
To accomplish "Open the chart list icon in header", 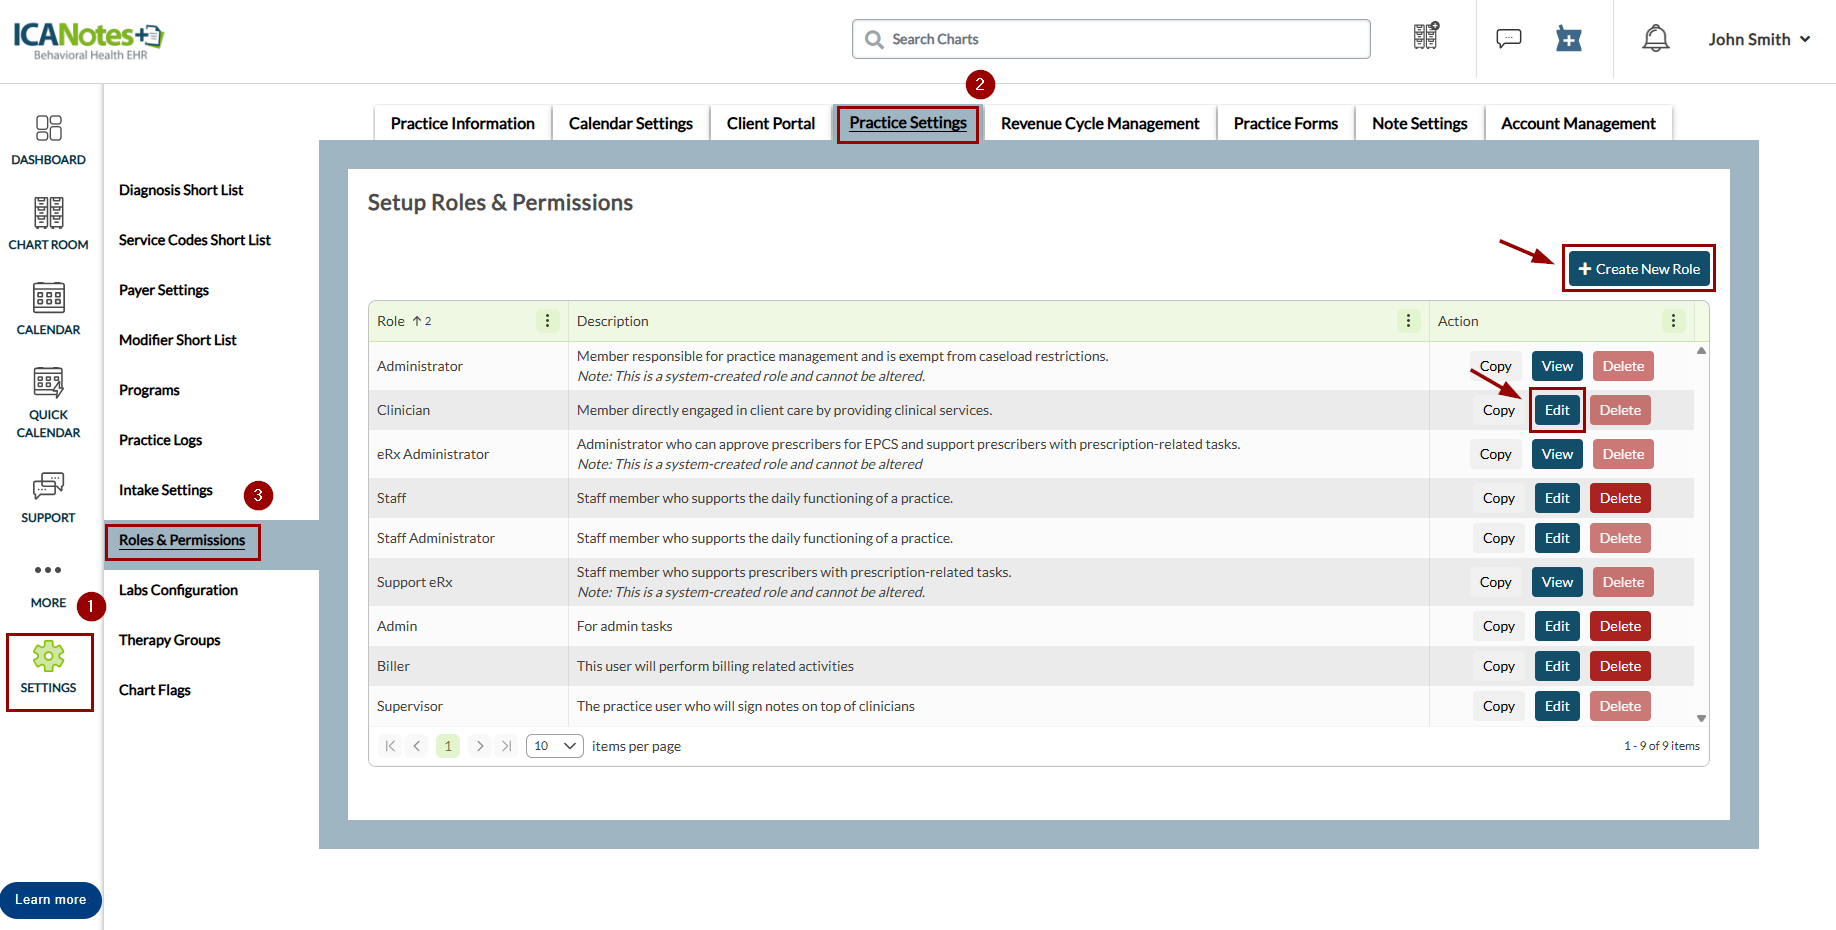I will point(1426,37).
